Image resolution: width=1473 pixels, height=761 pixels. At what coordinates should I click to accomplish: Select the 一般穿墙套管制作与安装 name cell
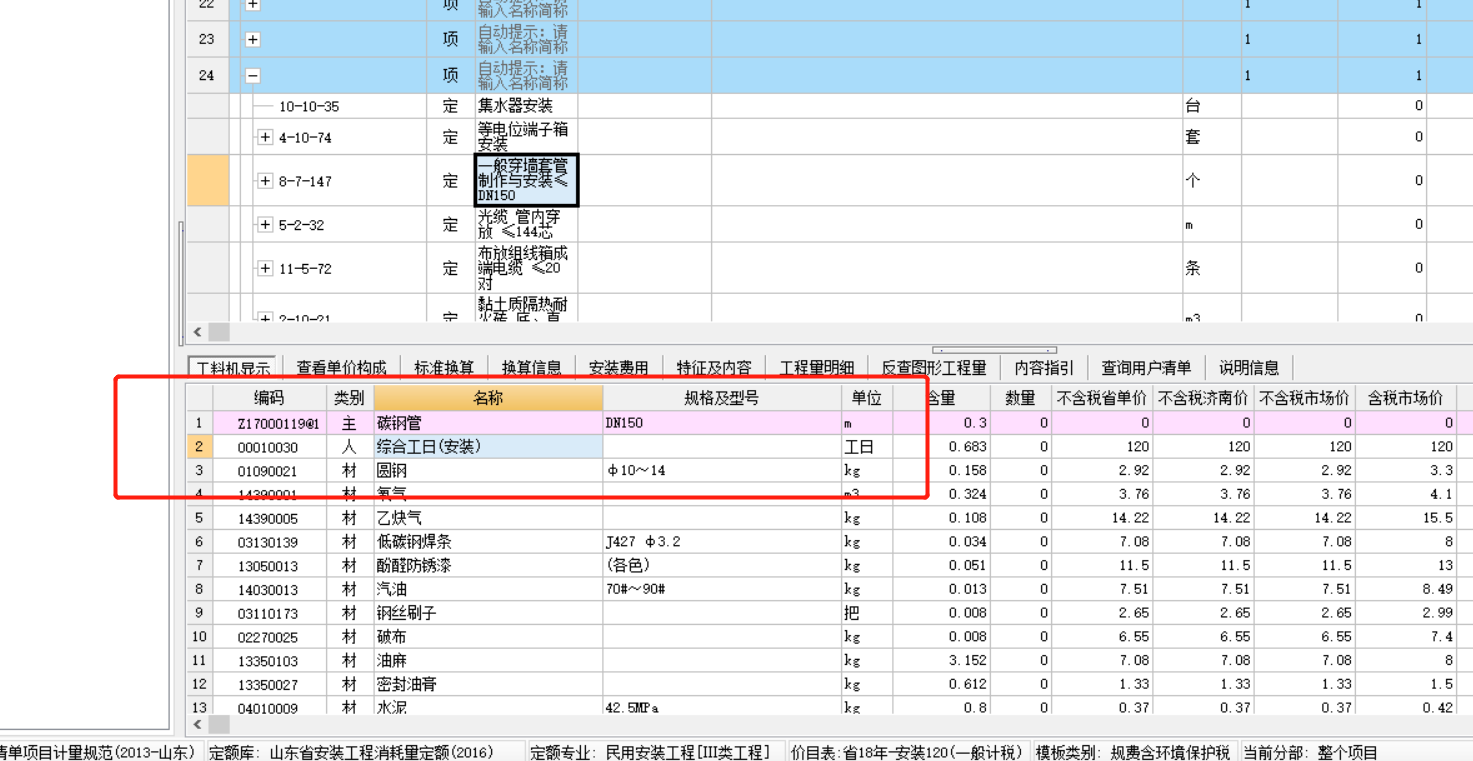[x=526, y=181]
